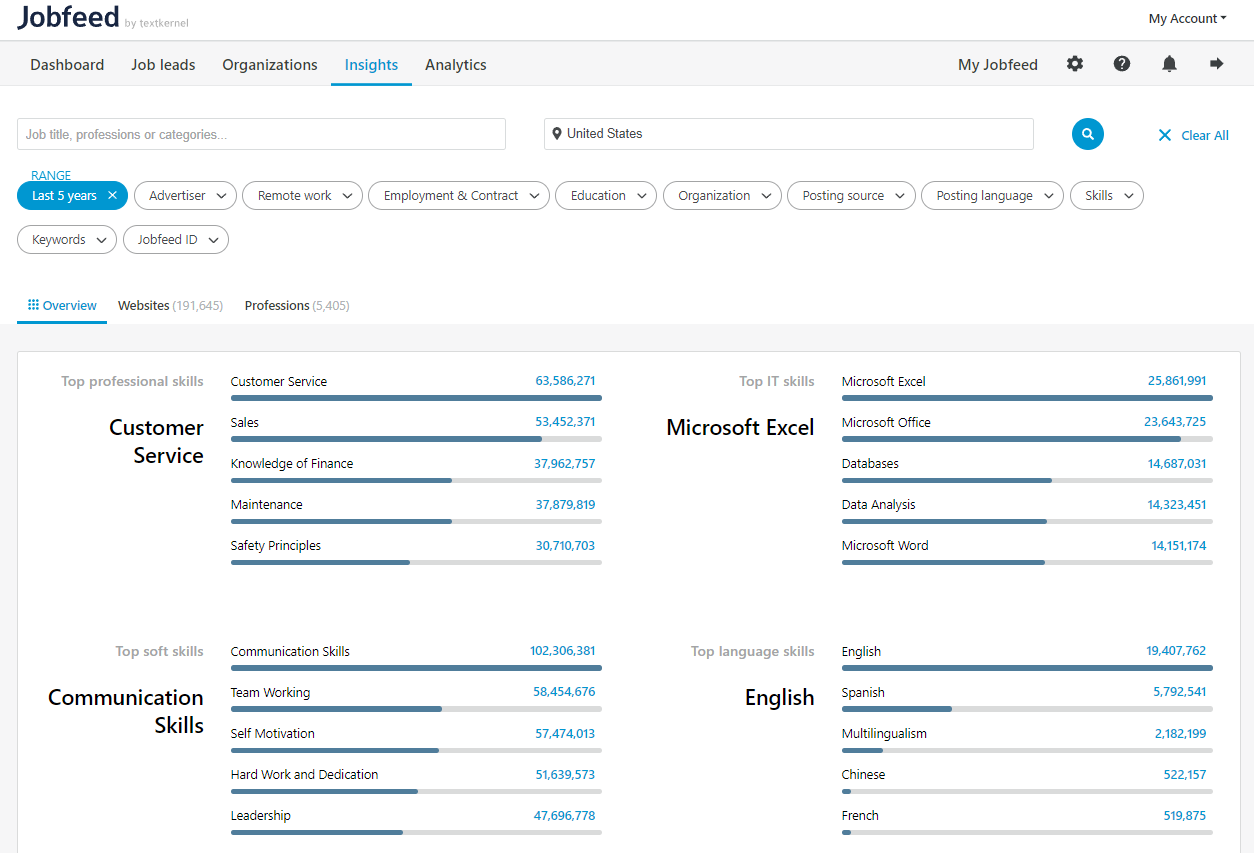Open the Customer Service skill link

tap(277, 381)
